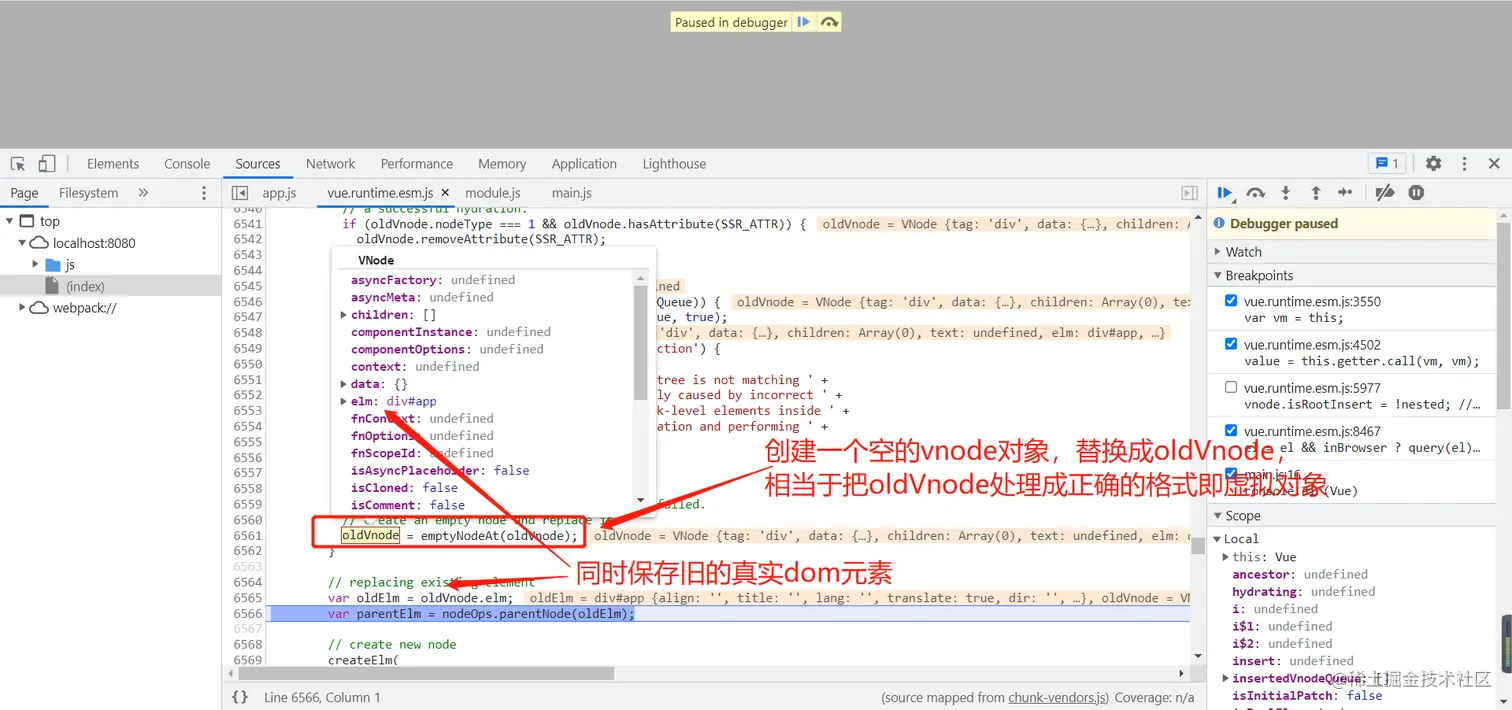Pretty print the source file
The width and height of the screenshot is (1512, 710).
tap(240, 697)
